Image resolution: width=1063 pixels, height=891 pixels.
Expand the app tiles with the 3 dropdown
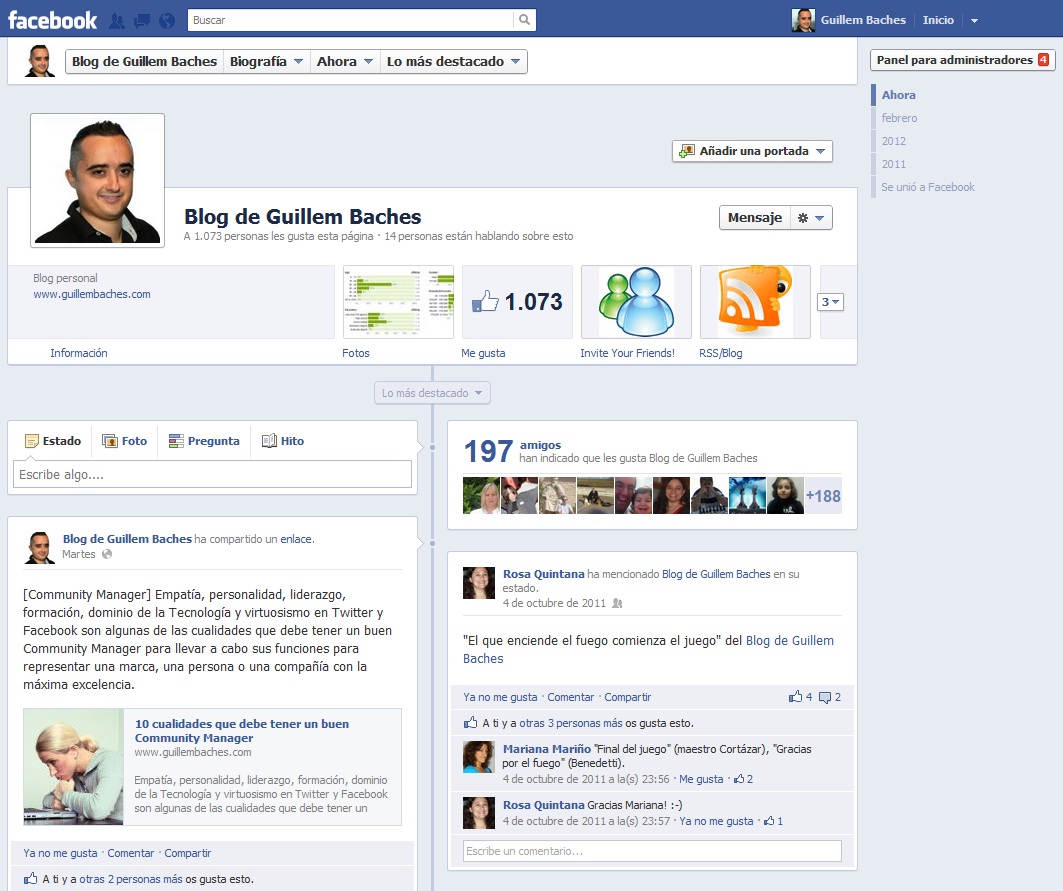tap(830, 302)
